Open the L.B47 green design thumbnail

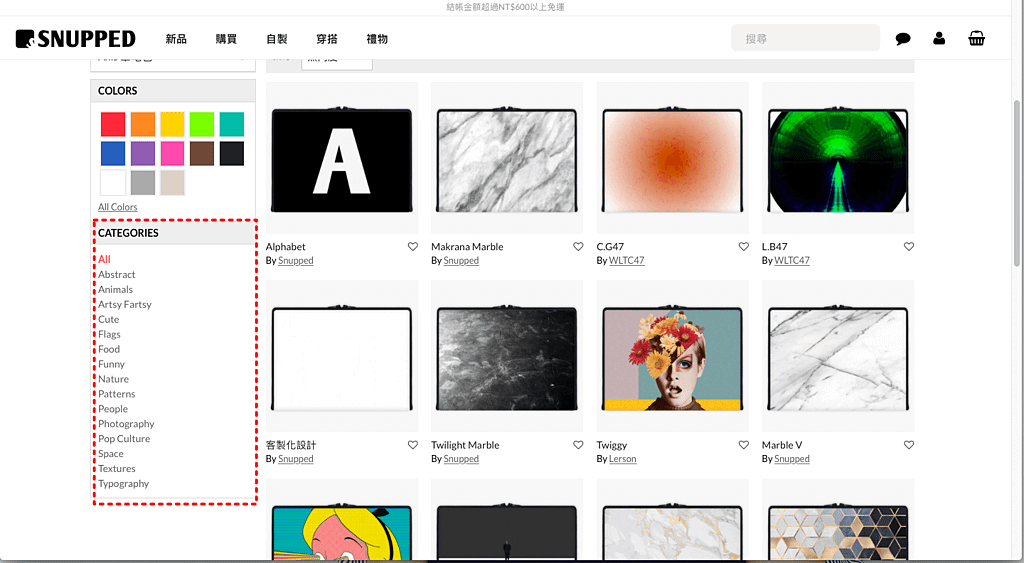(838, 157)
